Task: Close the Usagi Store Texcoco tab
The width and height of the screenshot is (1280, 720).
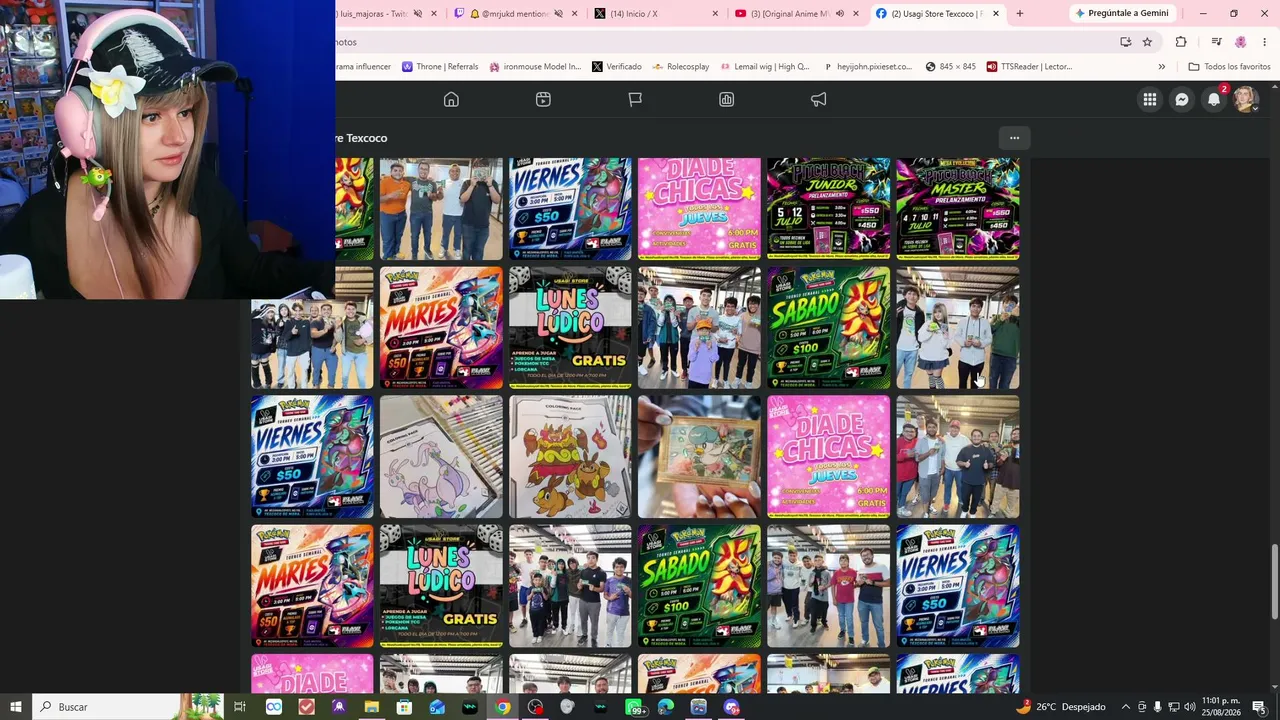Action: tap(996, 13)
